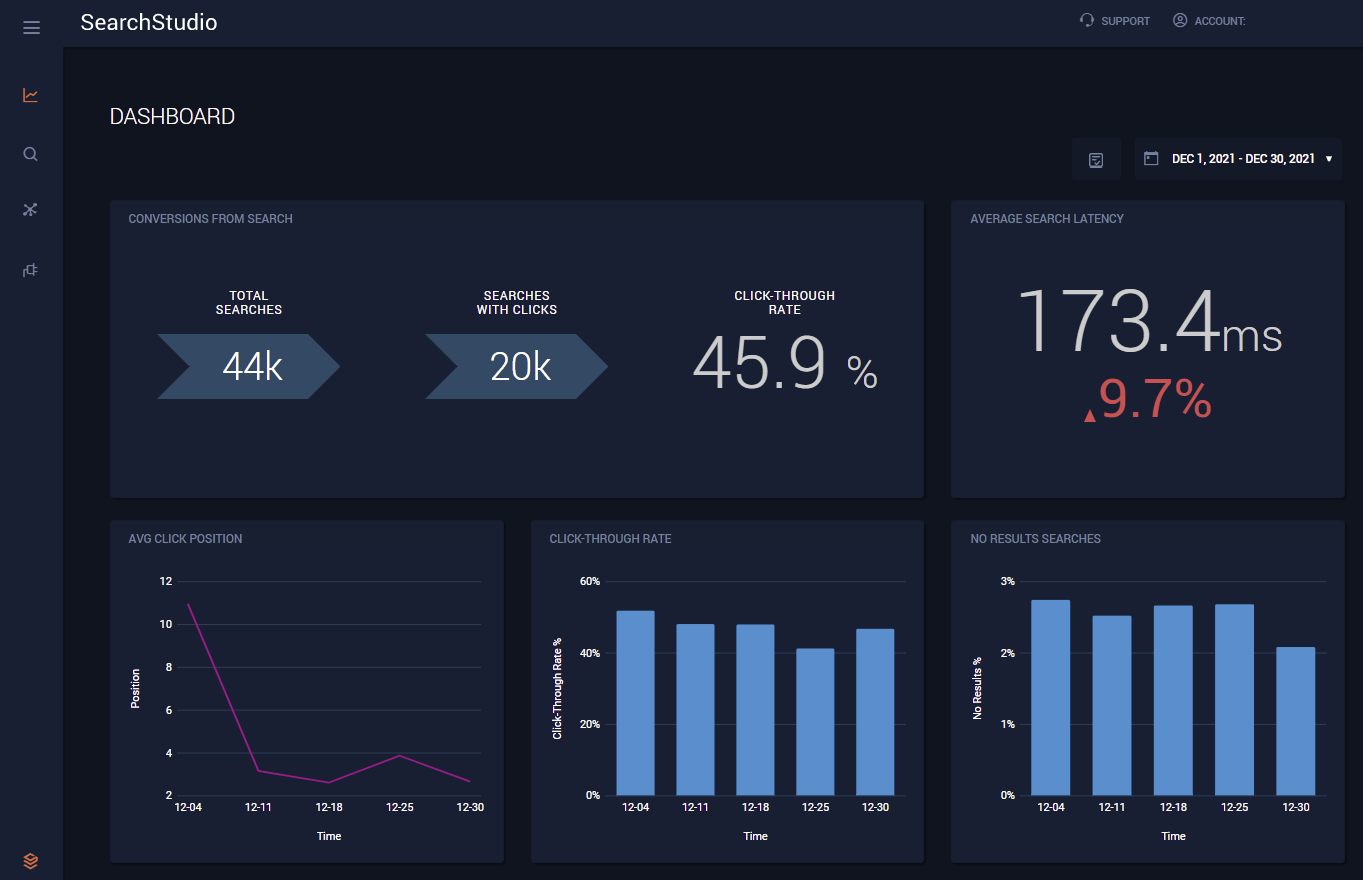The width and height of the screenshot is (1363, 880).
Task: Click the 173.4ms latency value
Action: click(1149, 320)
